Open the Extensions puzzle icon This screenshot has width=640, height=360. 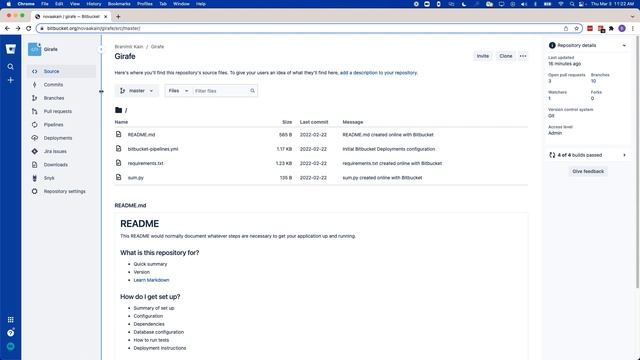pyautogui.click(x=611, y=28)
